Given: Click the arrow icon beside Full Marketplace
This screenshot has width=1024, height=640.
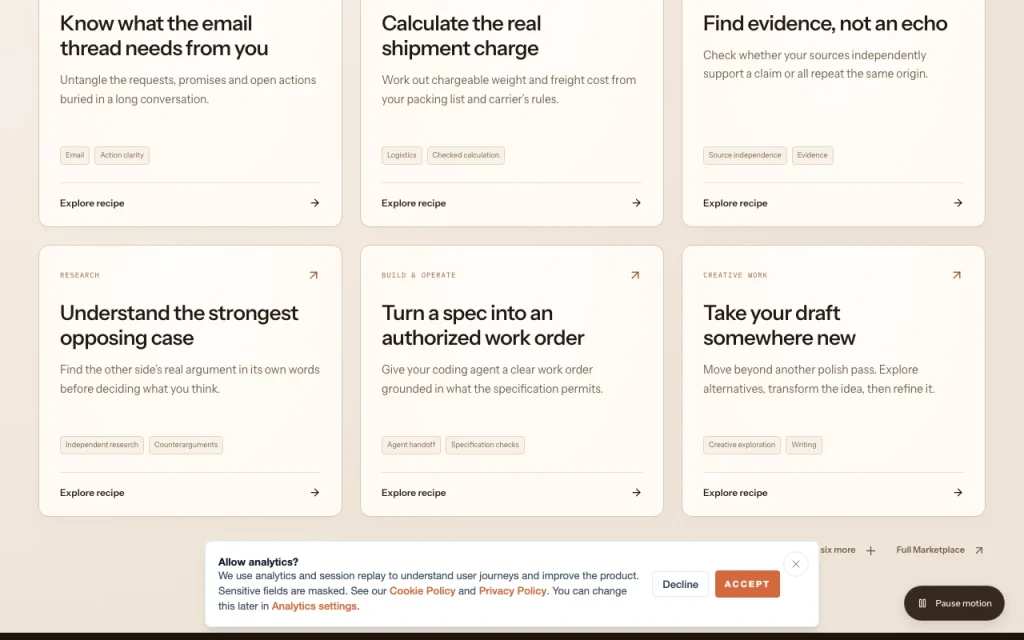Looking at the screenshot, I should [x=979, y=551].
